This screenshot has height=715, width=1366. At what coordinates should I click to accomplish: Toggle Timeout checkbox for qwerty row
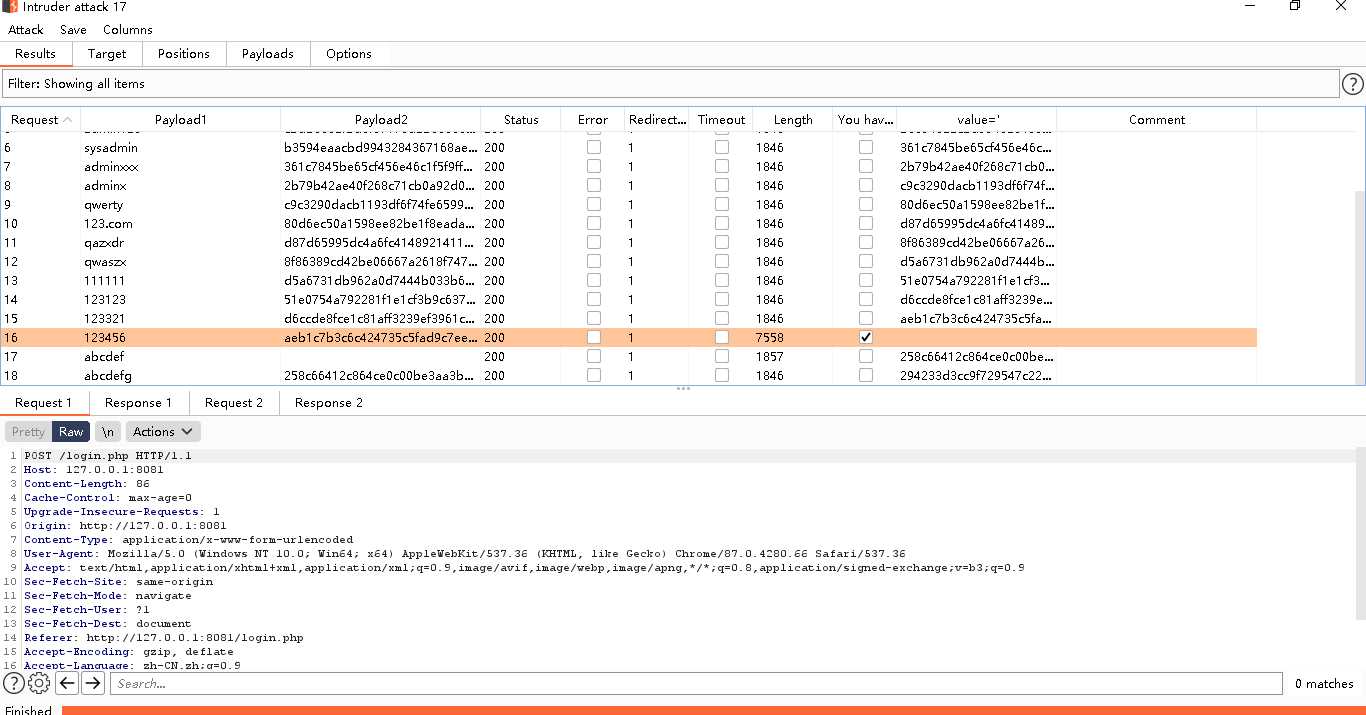pyautogui.click(x=722, y=204)
